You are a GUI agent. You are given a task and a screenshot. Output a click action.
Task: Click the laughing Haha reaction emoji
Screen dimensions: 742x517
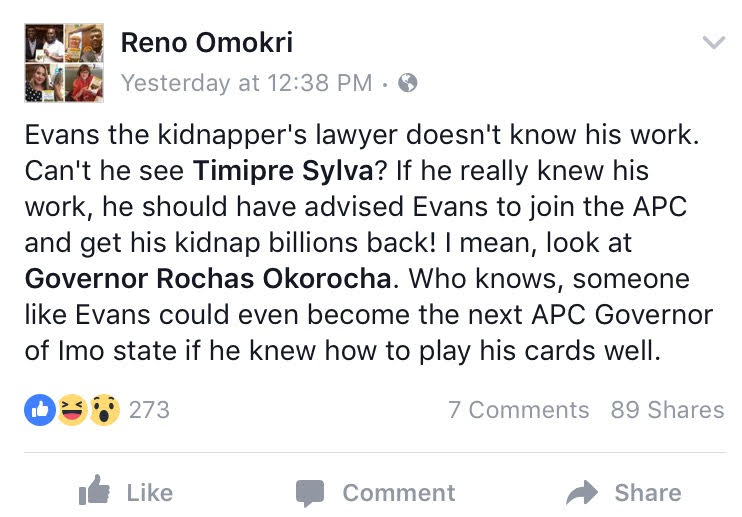click(x=72, y=410)
